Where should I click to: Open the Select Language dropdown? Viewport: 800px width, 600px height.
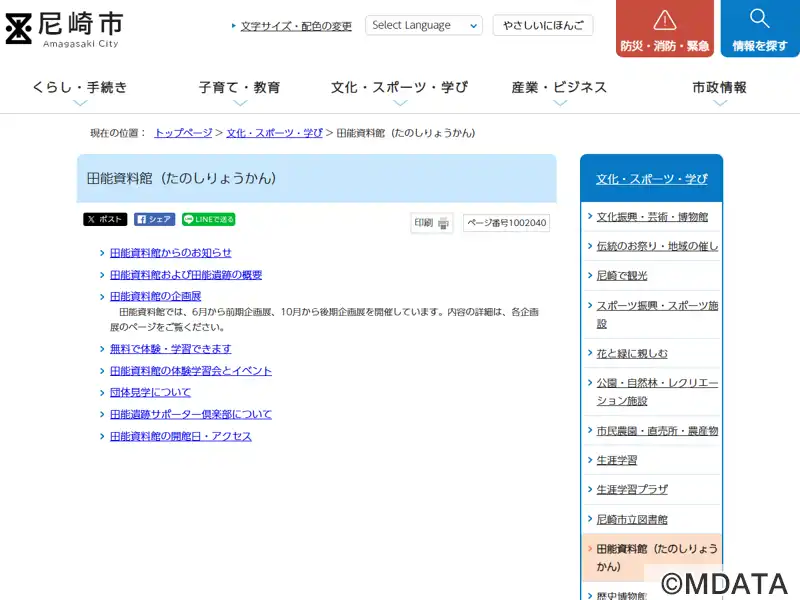tap(423, 25)
